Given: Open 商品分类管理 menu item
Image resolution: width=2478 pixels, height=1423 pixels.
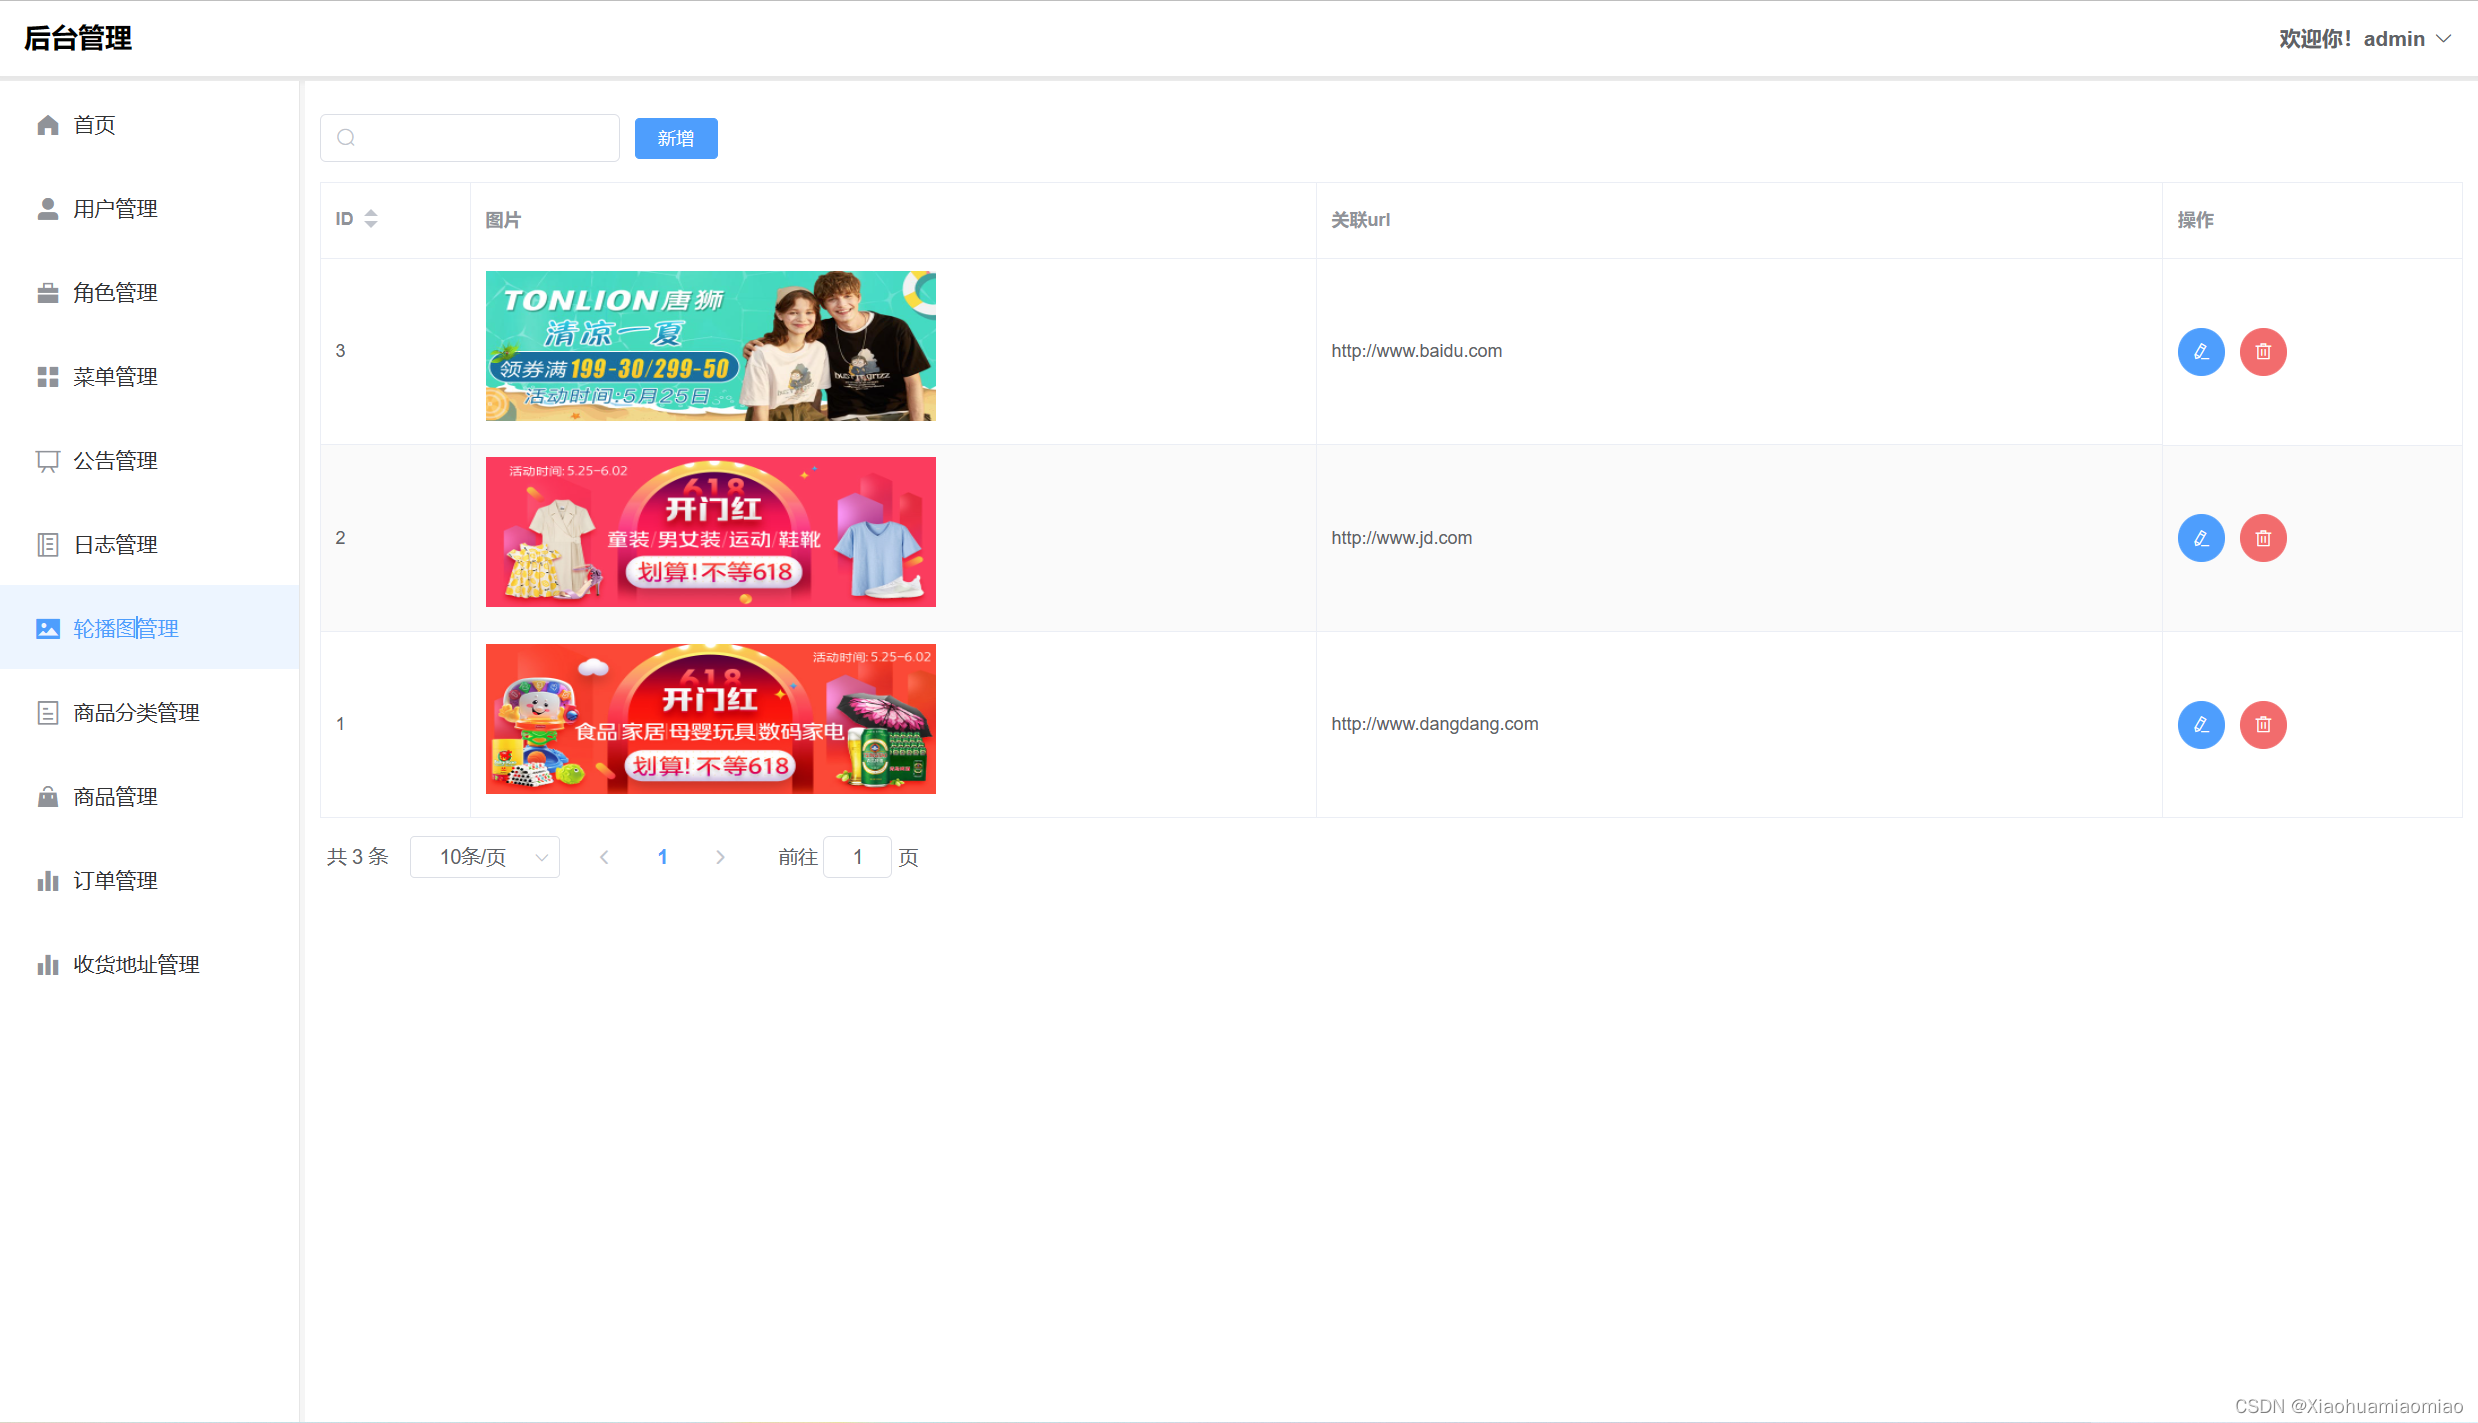Looking at the screenshot, I should (136, 713).
